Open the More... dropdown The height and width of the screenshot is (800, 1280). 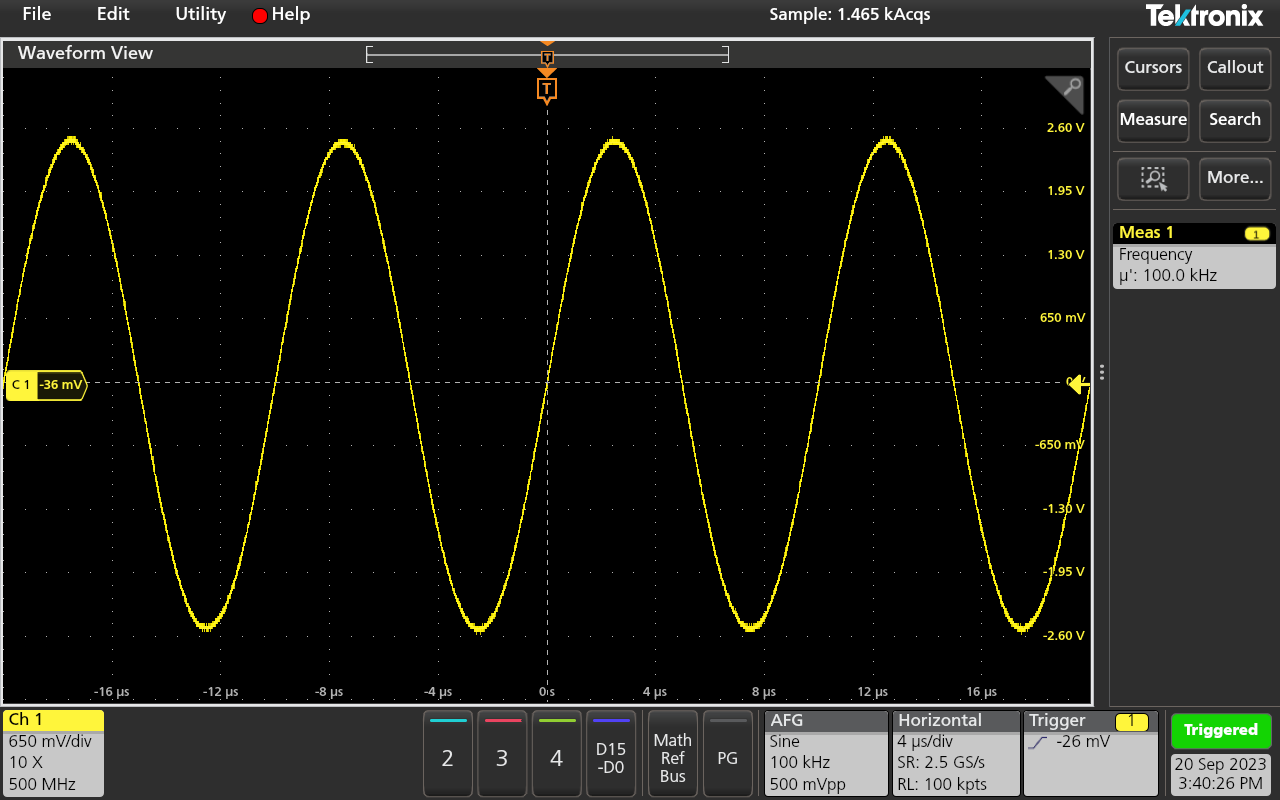[x=1235, y=178]
